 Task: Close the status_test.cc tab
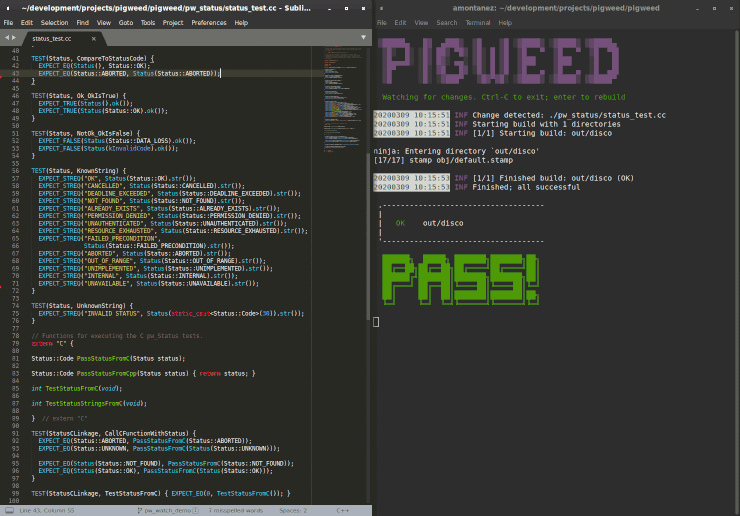(93, 39)
